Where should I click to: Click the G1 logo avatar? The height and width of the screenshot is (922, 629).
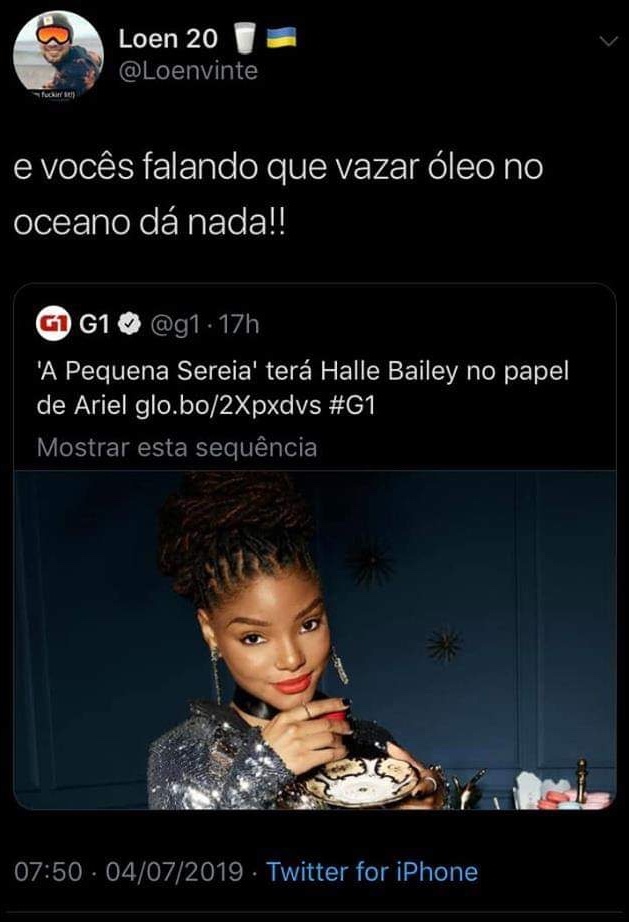pos(53,323)
